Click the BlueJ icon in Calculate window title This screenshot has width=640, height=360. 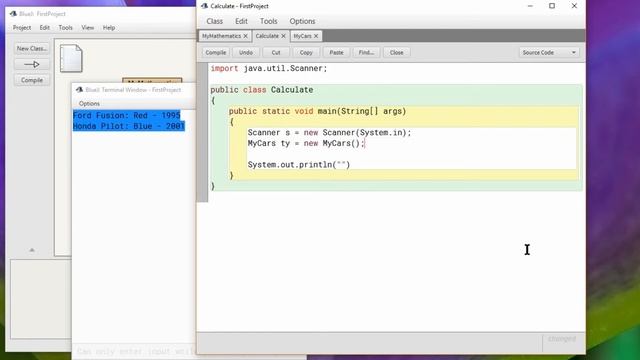tap(204, 6)
